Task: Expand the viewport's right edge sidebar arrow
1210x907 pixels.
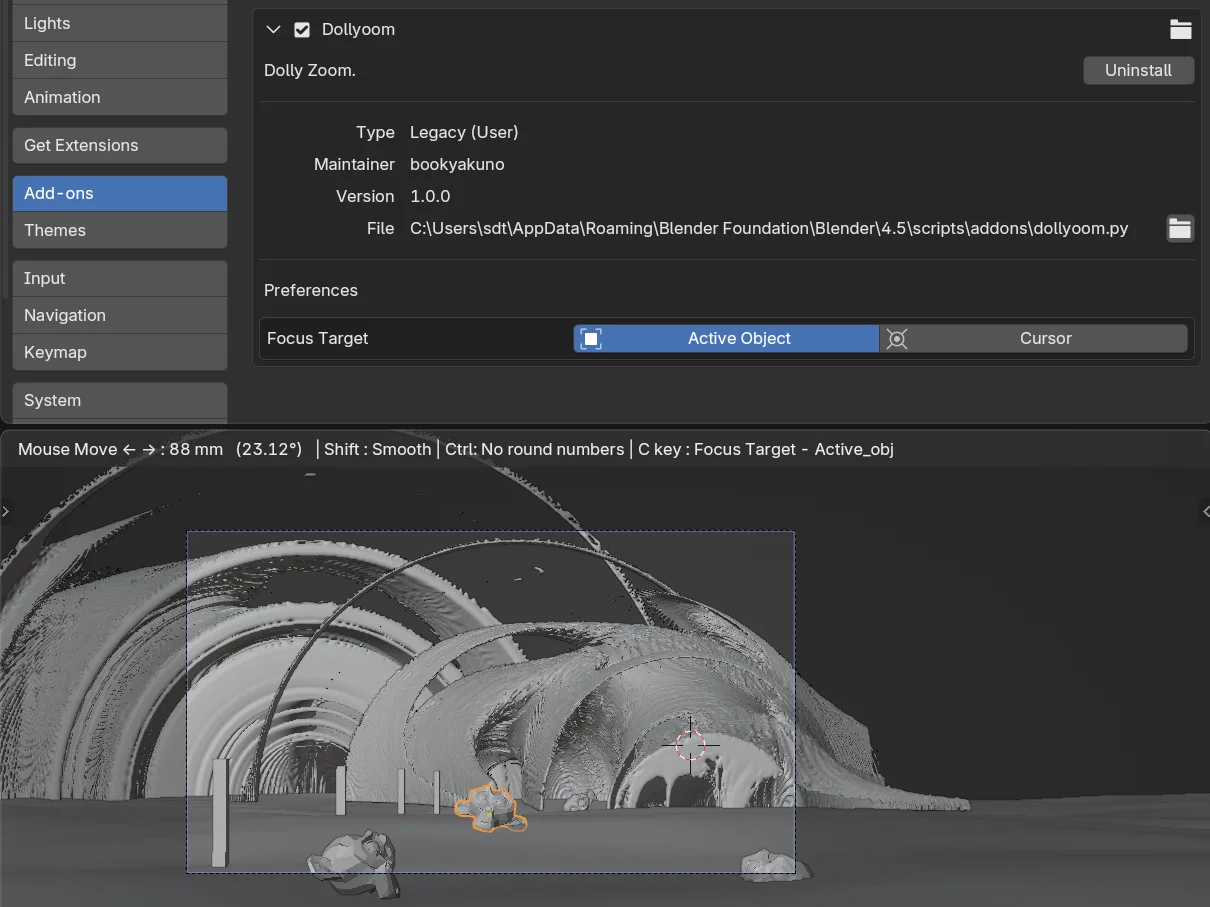Action: pyautogui.click(x=1204, y=511)
